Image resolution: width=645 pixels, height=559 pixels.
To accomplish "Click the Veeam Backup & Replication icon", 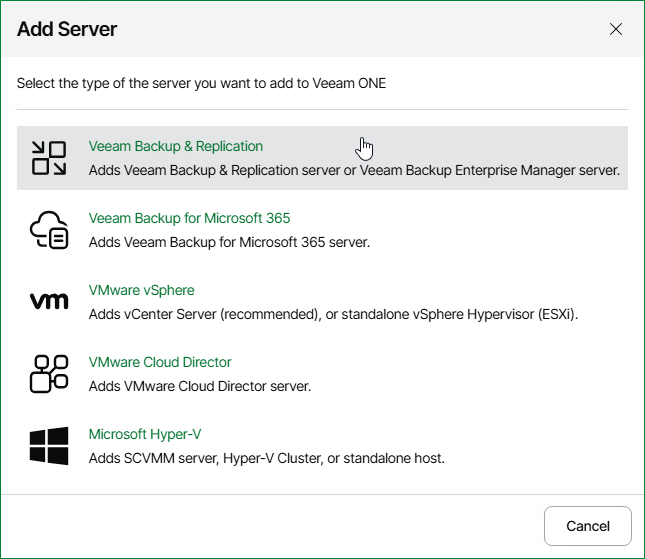I will pyautogui.click(x=49, y=158).
